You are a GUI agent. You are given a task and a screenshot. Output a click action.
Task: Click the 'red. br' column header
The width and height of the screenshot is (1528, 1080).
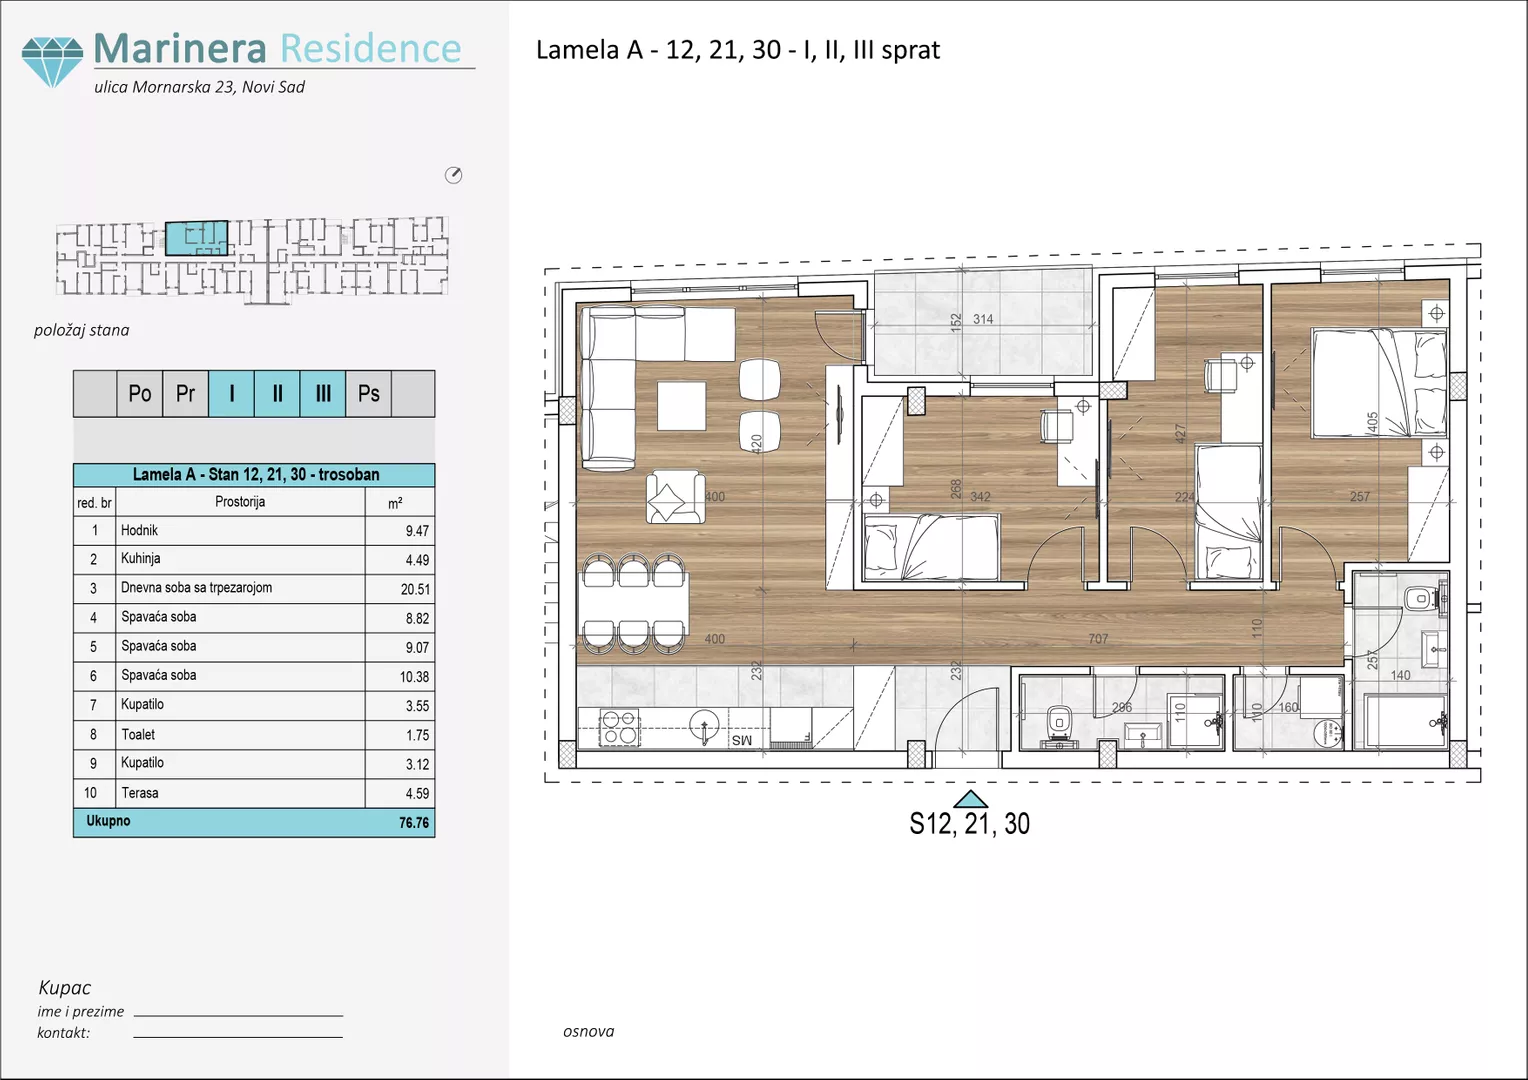point(95,503)
